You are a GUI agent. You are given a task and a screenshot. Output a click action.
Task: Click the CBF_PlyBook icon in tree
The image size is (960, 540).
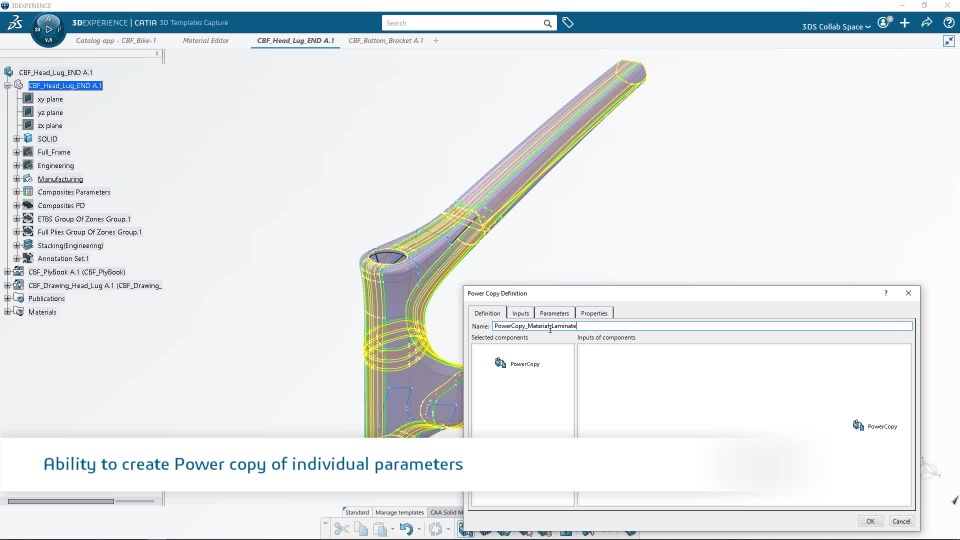coord(19,271)
